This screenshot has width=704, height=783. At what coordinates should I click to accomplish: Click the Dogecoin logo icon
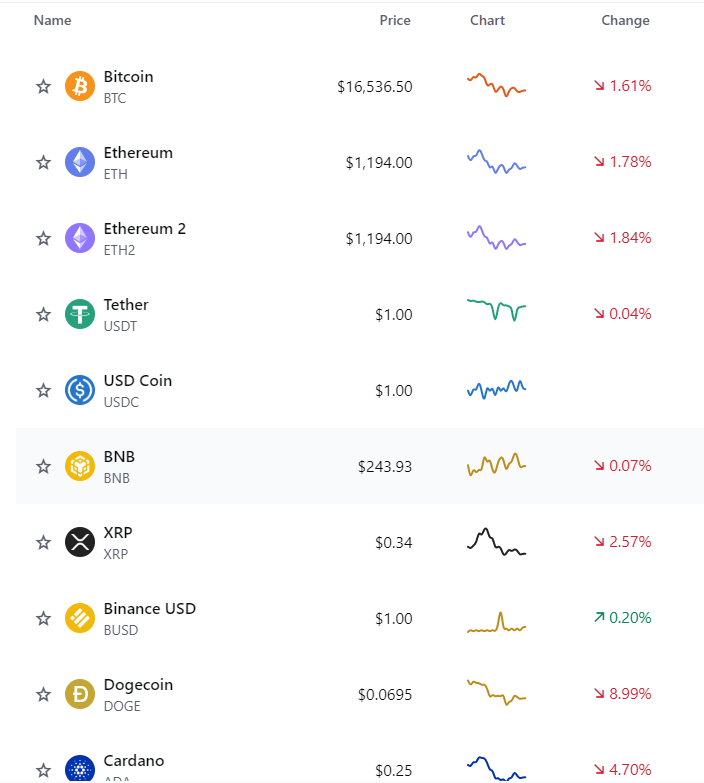coord(80,694)
